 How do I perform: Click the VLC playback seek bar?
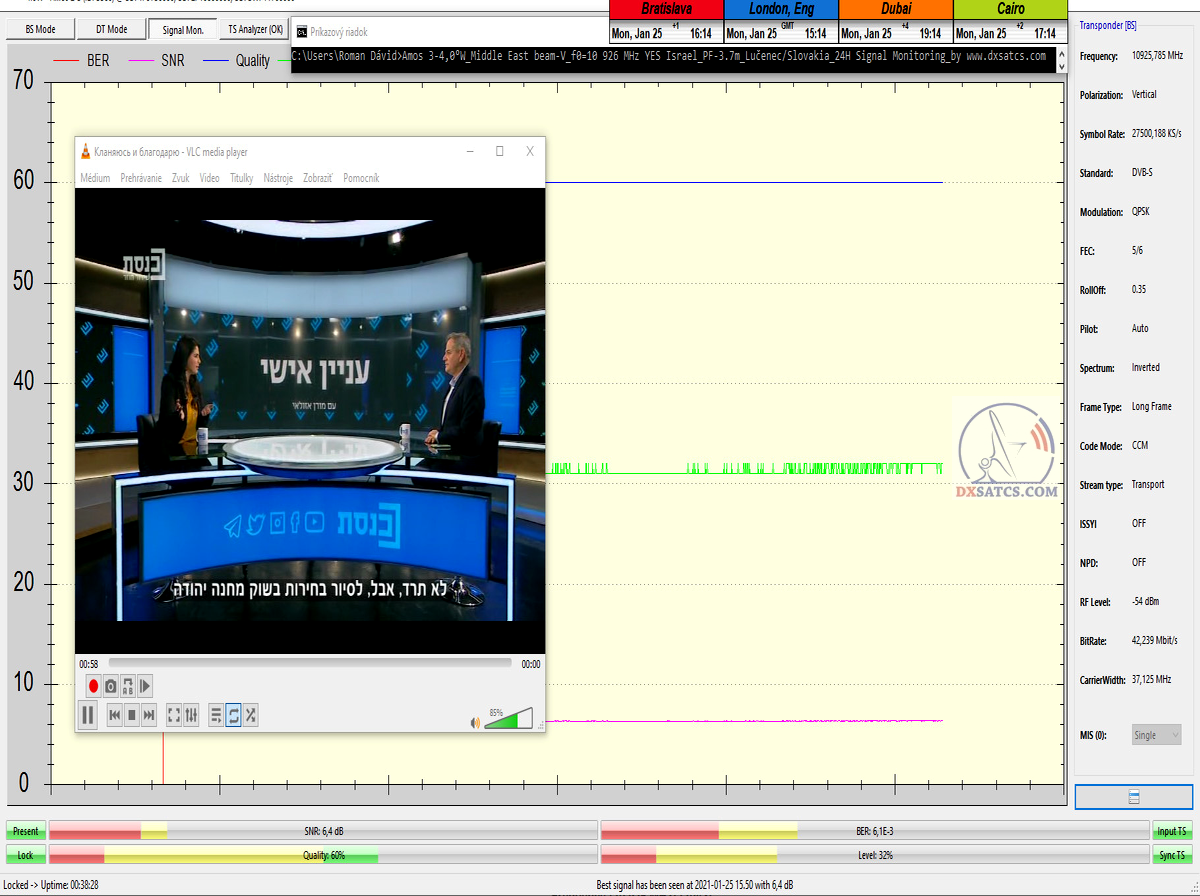pyautogui.click(x=310, y=663)
